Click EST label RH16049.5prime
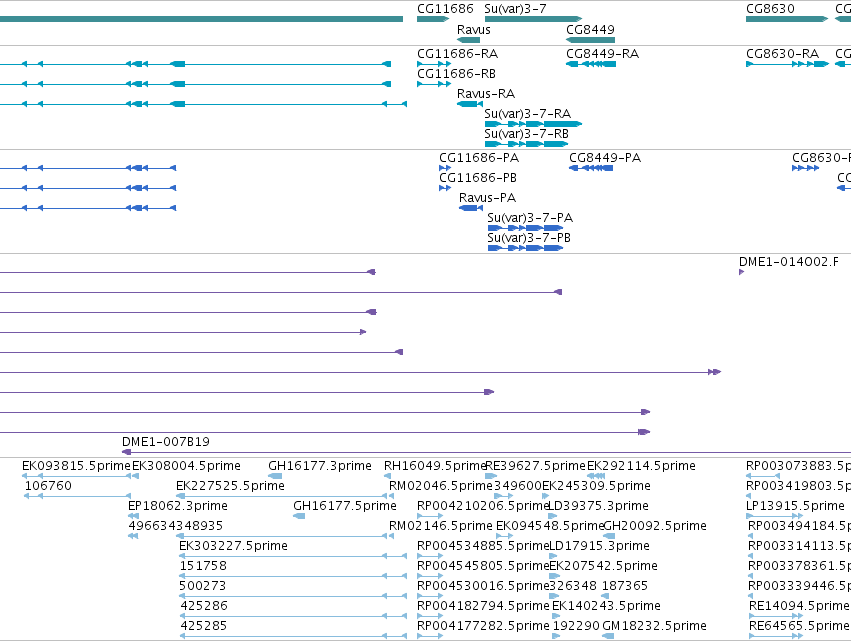Image resolution: width=851 pixels, height=641 pixels. (x=435, y=466)
